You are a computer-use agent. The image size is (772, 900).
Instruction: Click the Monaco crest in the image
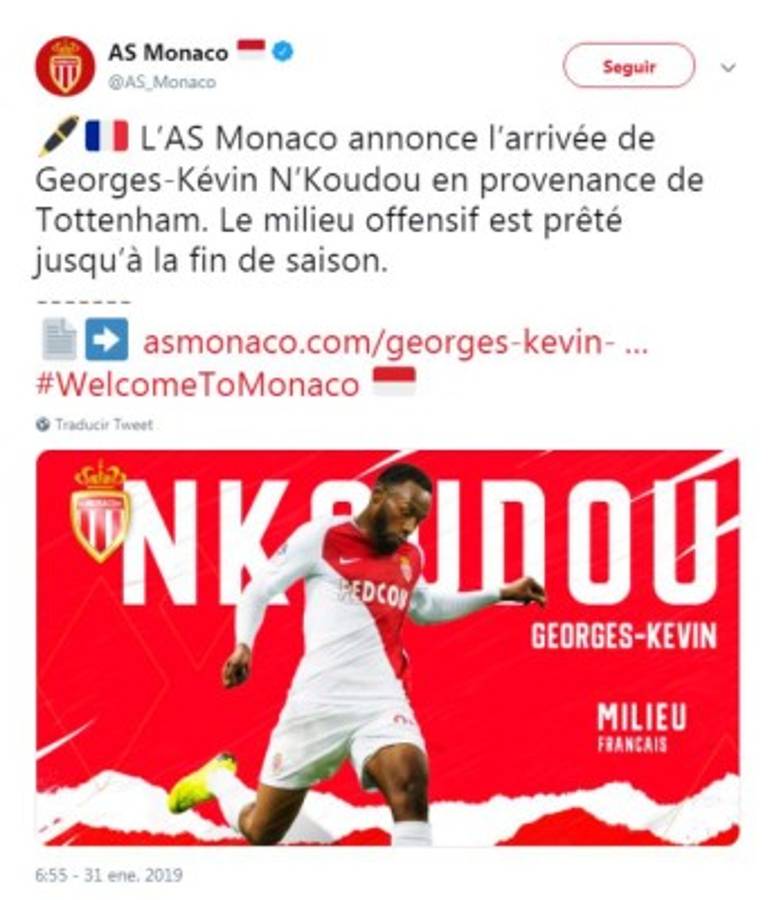[101, 511]
